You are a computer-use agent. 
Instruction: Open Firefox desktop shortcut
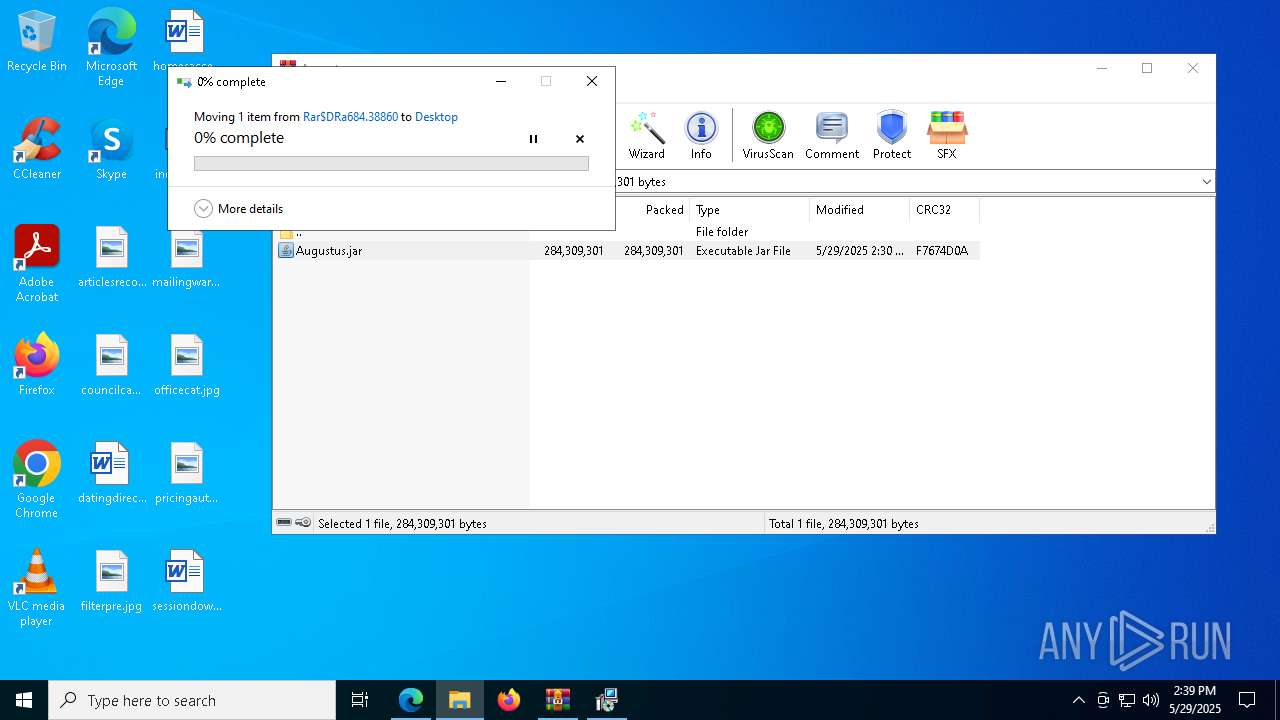click(x=37, y=365)
